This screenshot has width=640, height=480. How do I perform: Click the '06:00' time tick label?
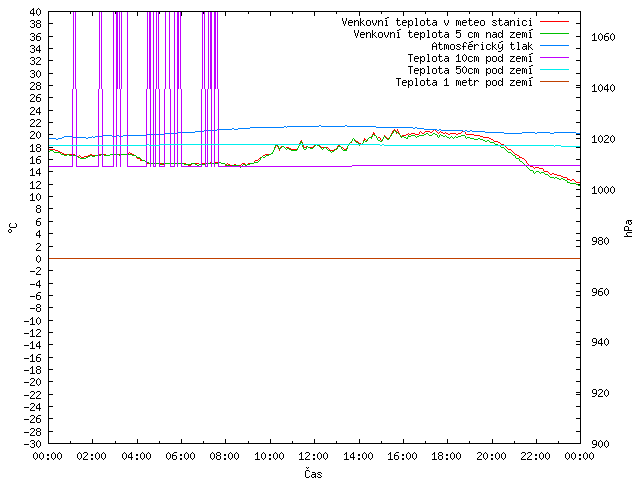(180, 456)
